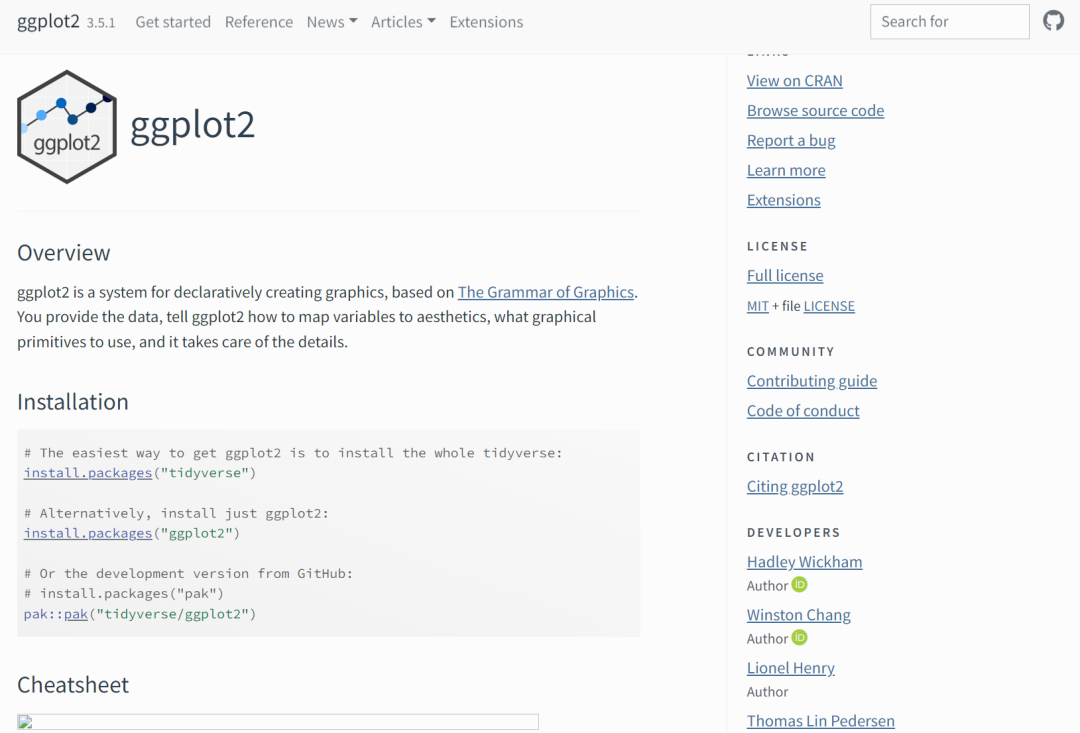Open the sidebar Extensions link
The height and width of the screenshot is (733, 1080).
click(784, 200)
